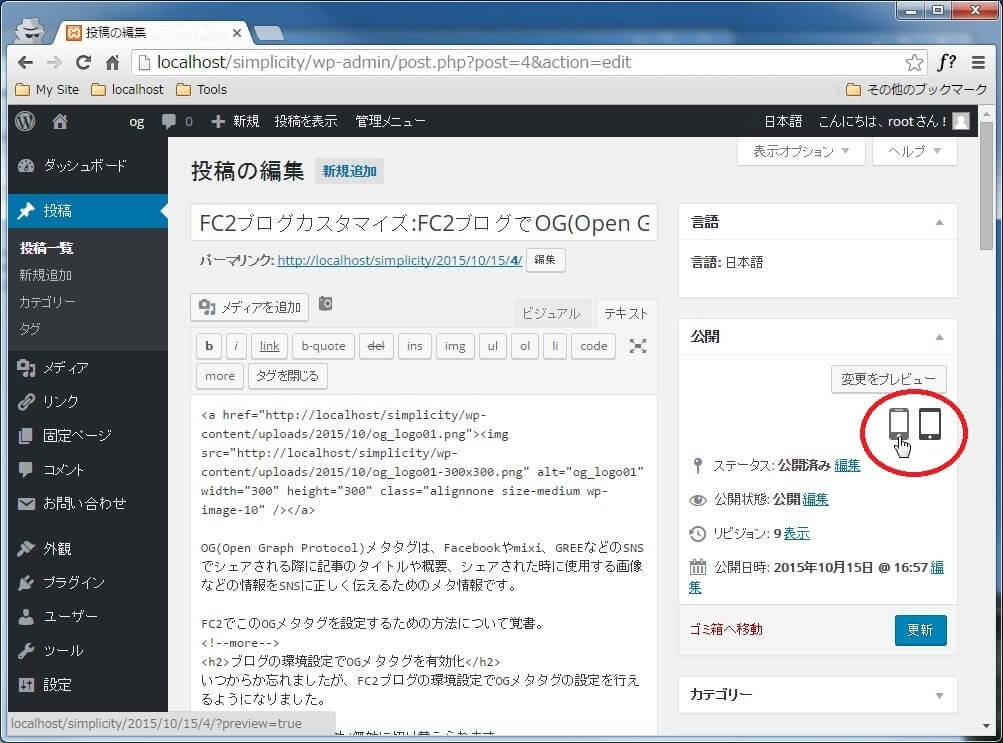Click the WordPress logo in admin bar
Image resolution: width=1003 pixels, height=743 pixels.
26,121
